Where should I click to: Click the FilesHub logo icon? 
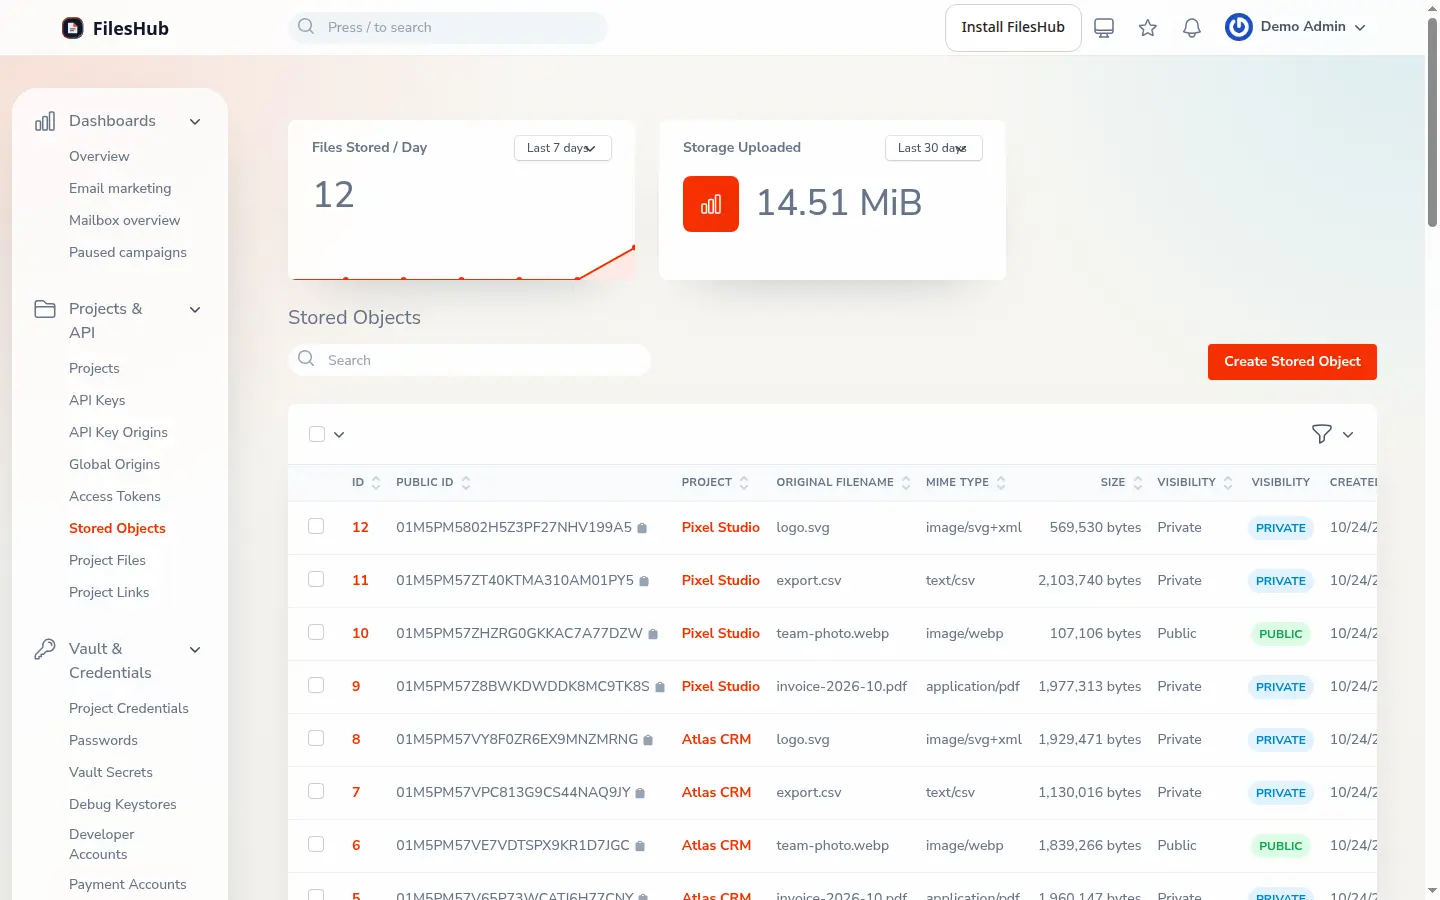[x=73, y=28]
